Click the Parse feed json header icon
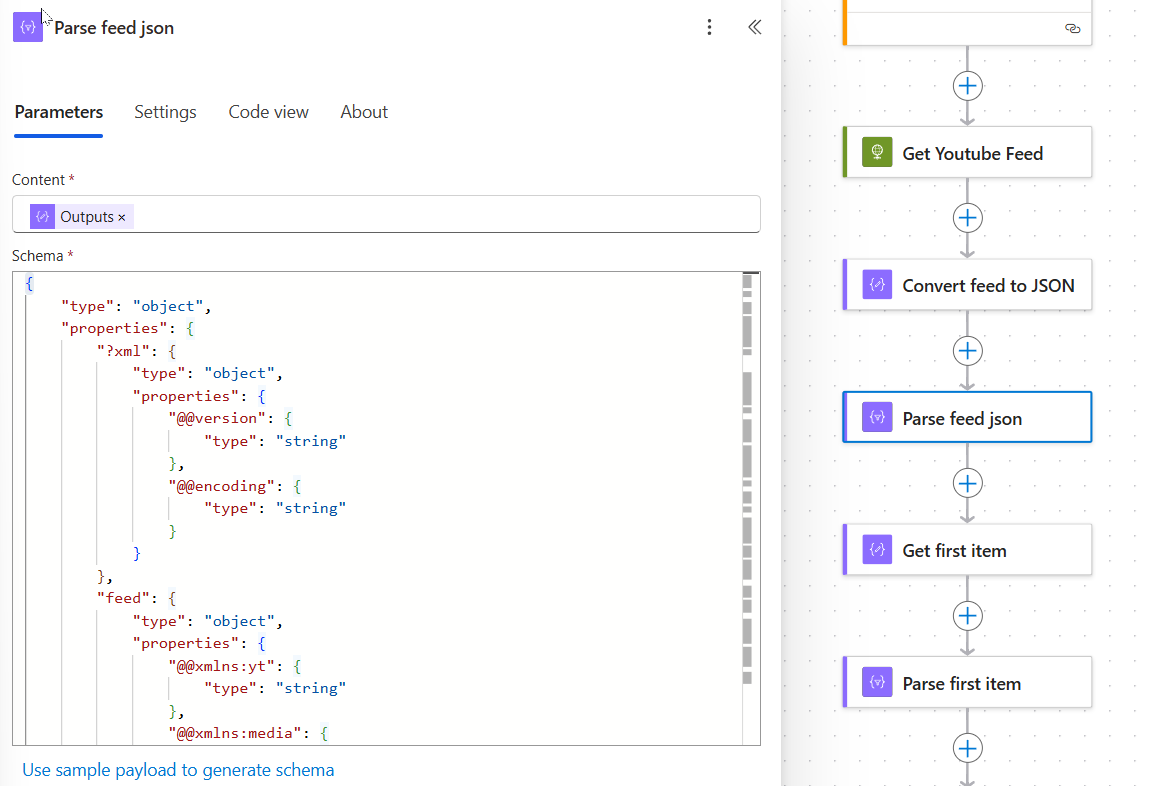The width and height of the screenshot is (1153, 786). tap(28, 27)
